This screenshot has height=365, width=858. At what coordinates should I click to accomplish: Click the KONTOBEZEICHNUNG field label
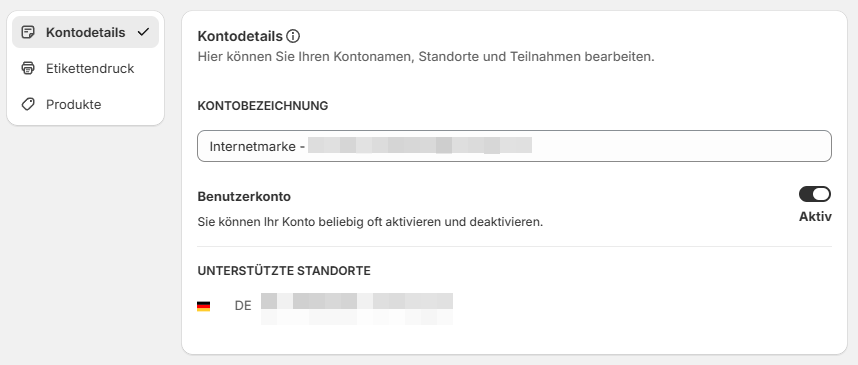[263, 106]
